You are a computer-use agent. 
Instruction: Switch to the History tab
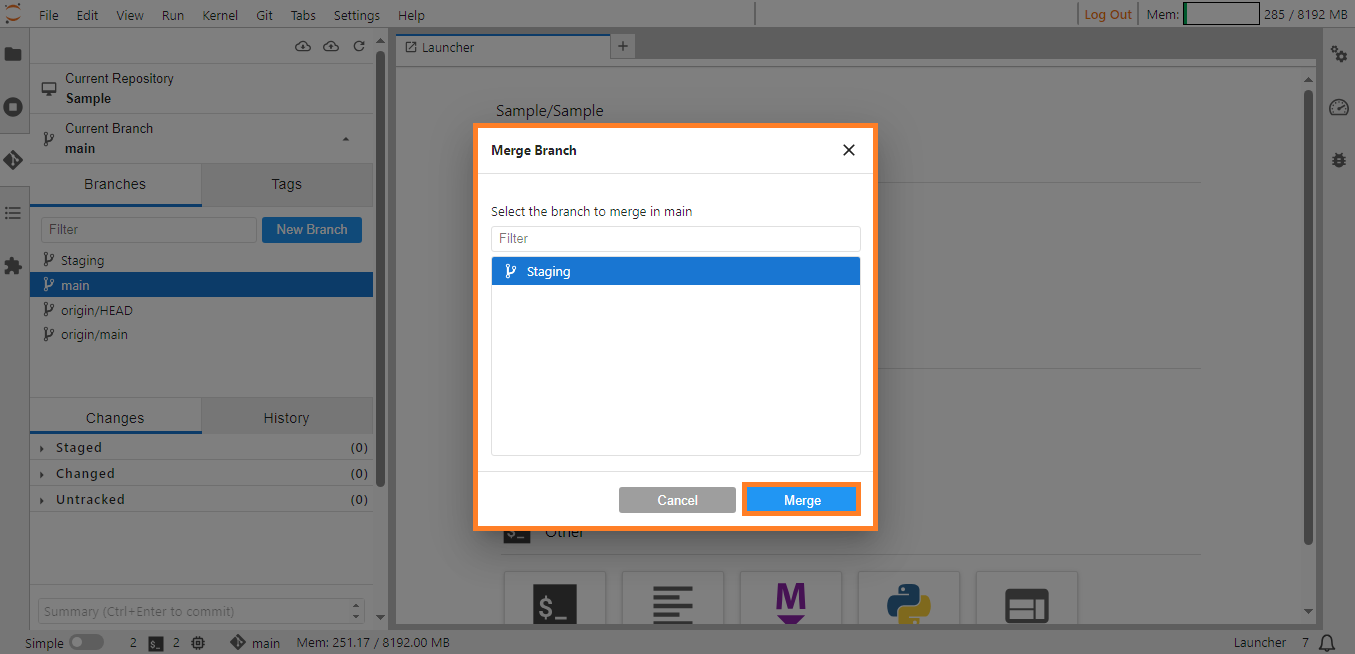pyautogui.click(x=286, y=418)
